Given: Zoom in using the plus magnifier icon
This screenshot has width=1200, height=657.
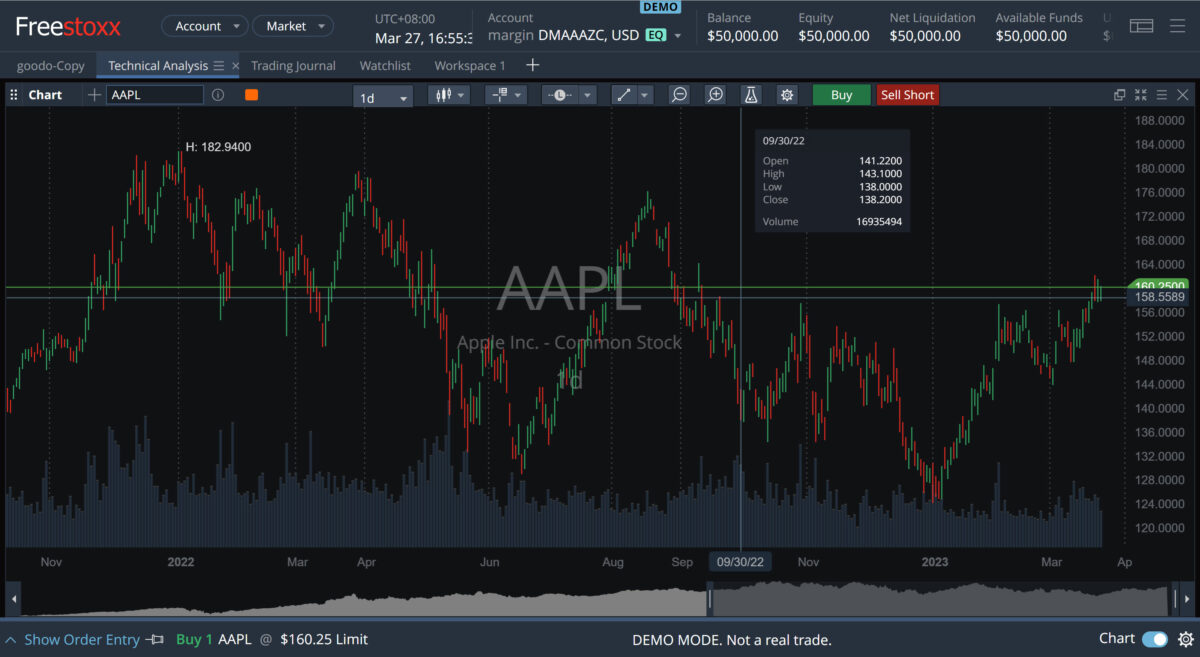Looking at the screenshot, I should (x=716, y=95).
